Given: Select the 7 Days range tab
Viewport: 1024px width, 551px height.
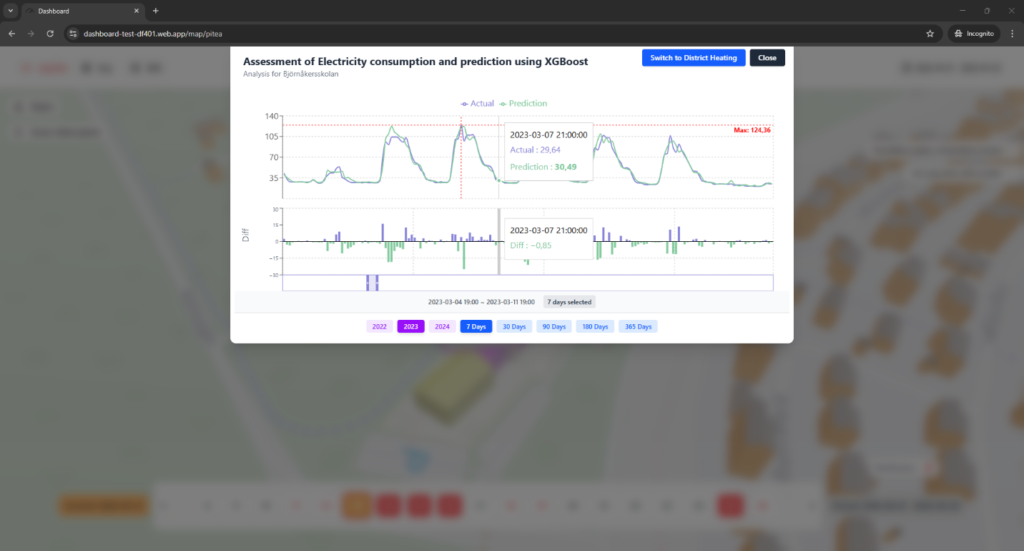Looking at the screenshot, I should click(x=476, y=326).
